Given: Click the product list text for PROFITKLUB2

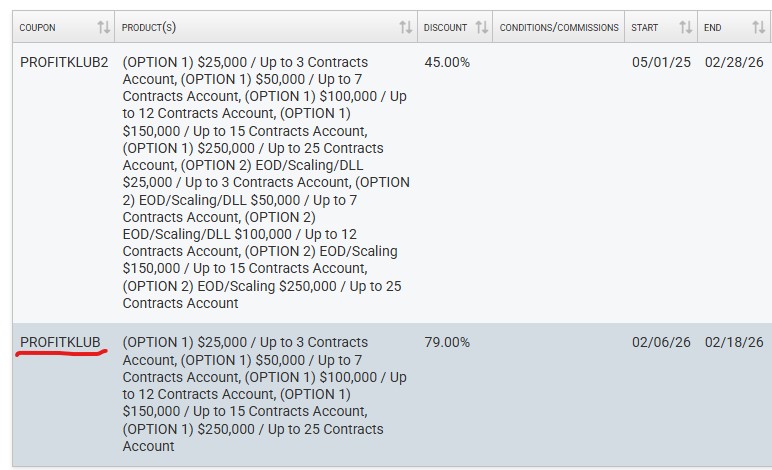Looking at the screenshot, I should [265, 182].
